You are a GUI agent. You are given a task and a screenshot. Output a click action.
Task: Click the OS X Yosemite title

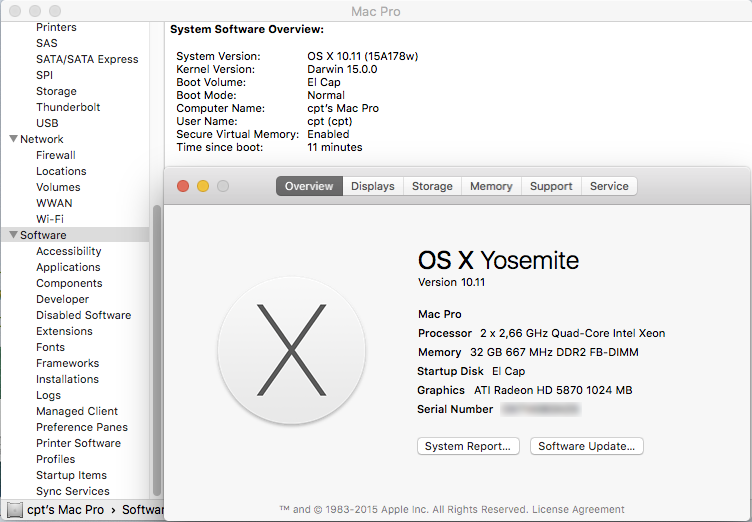[x=498, y=261]
